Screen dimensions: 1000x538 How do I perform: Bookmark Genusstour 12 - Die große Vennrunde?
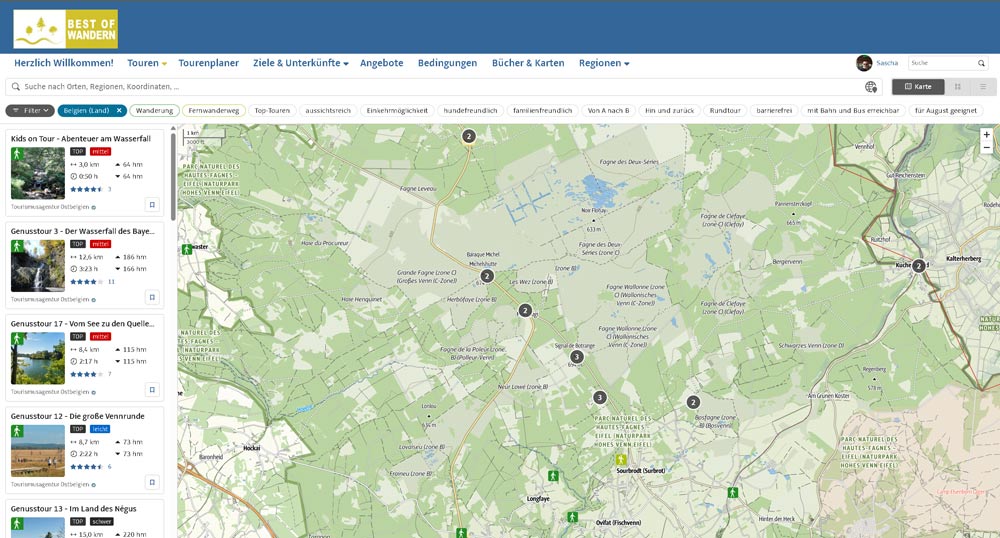pyautogui.click(x=152, y=482)
